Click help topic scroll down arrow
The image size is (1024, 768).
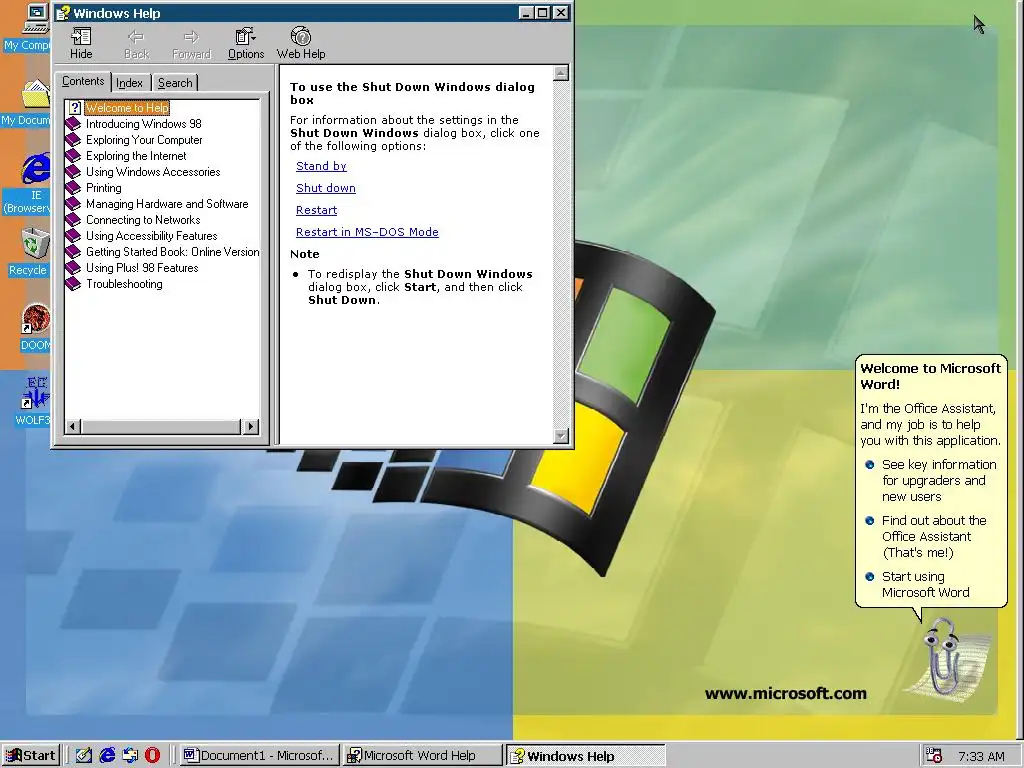pos(561,436)
